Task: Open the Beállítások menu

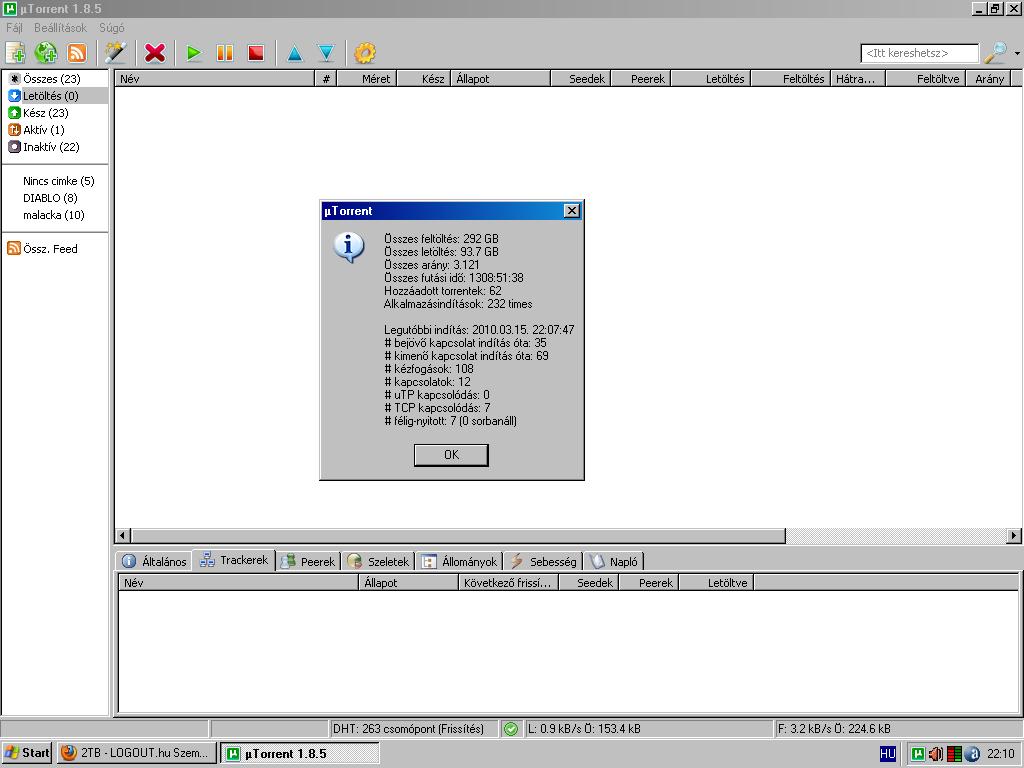Action: [60, 27]
